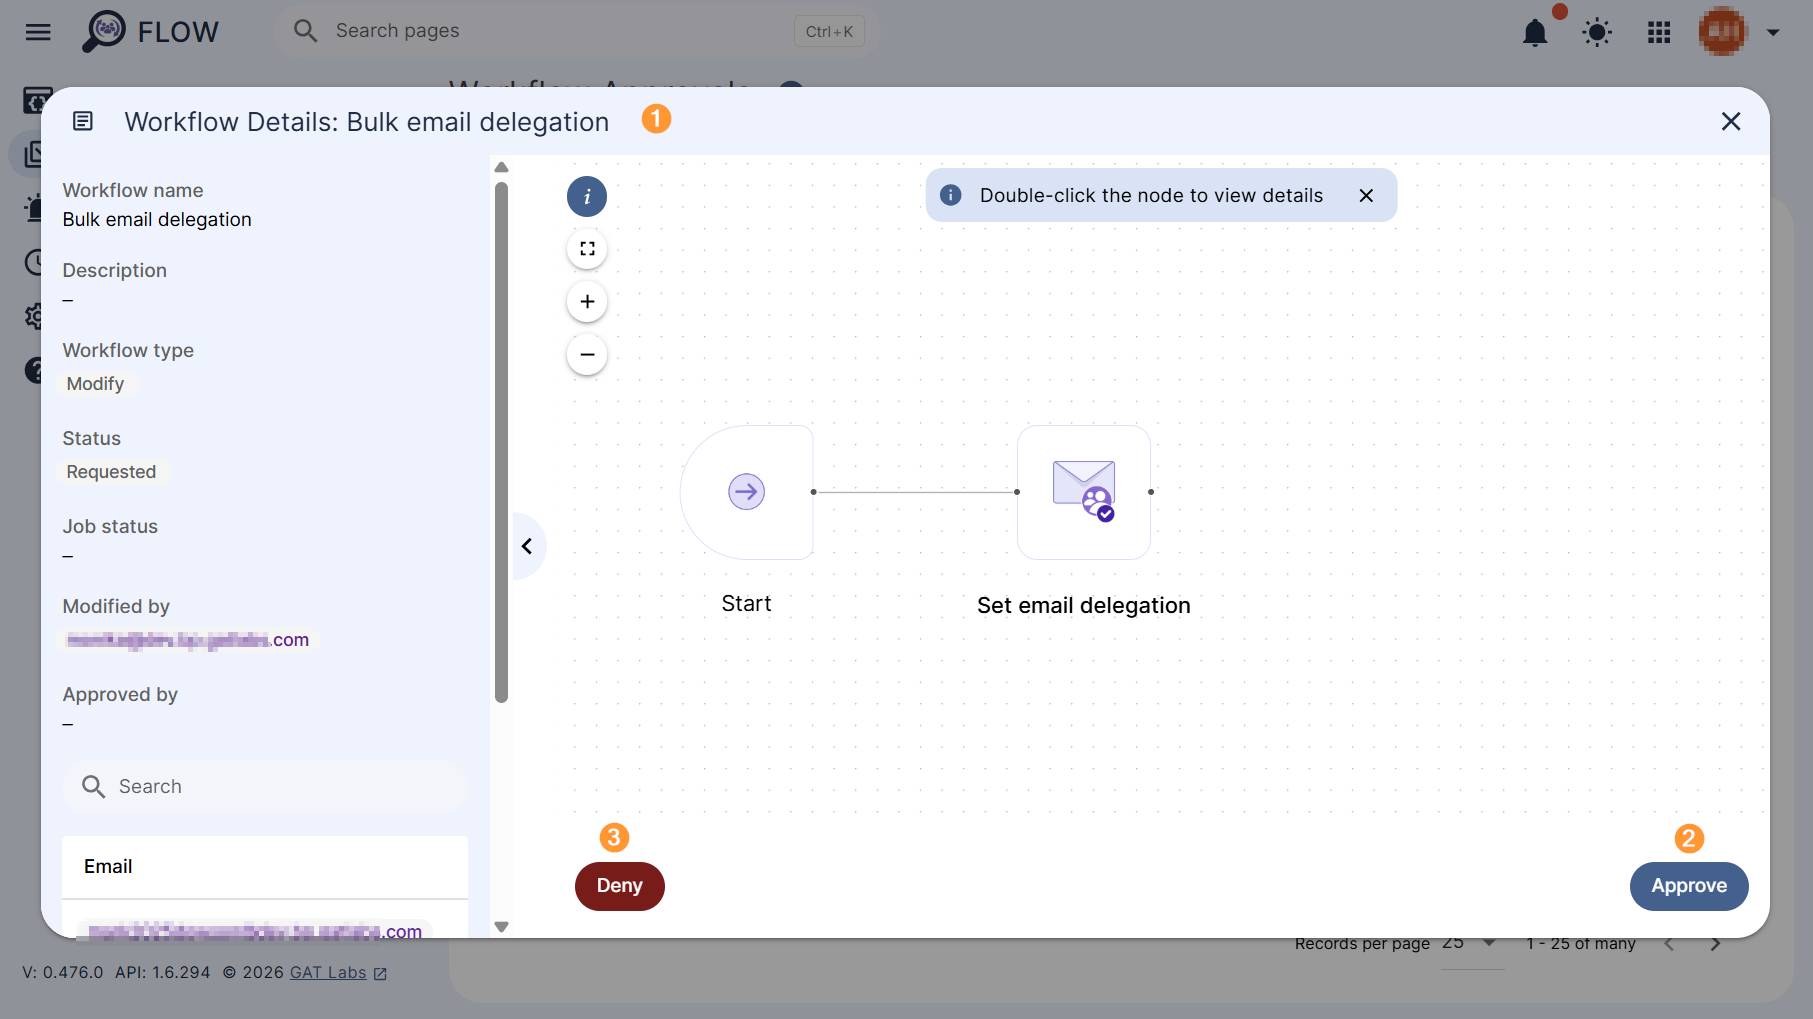The height and width of the screenshot is (1019, 1813).
Task: Select the Set email delegation node
Action: [x=1084, y=492]
